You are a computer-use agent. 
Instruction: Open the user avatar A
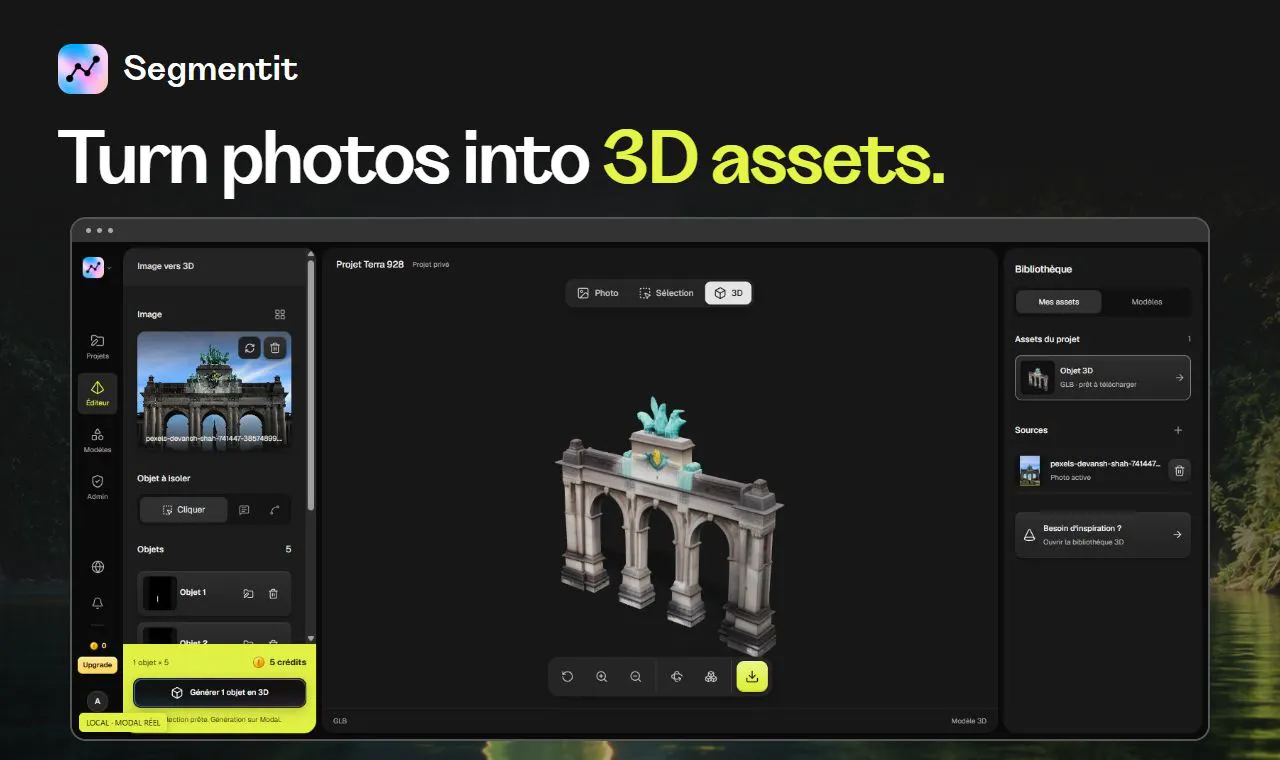coord(97,701)
